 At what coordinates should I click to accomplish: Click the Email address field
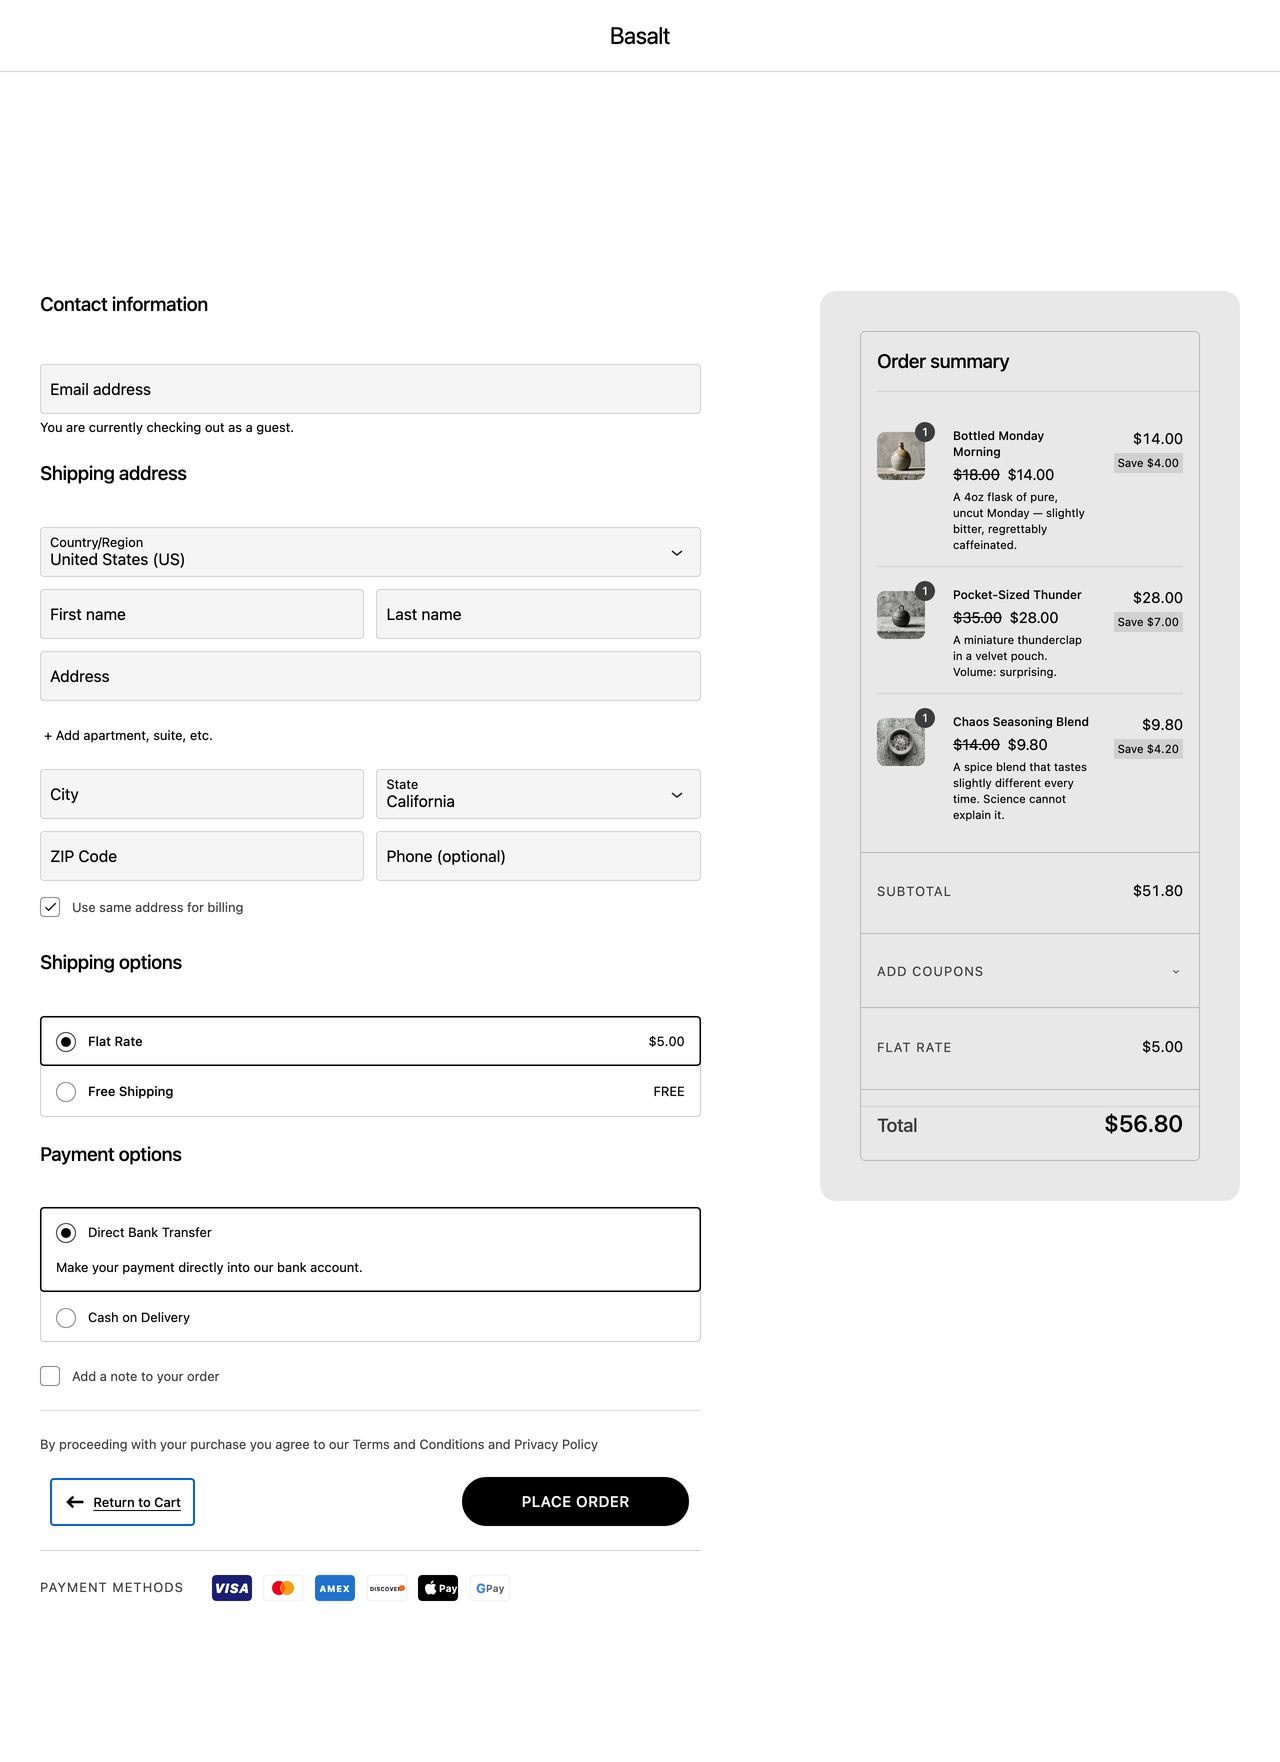coord(370,389)
